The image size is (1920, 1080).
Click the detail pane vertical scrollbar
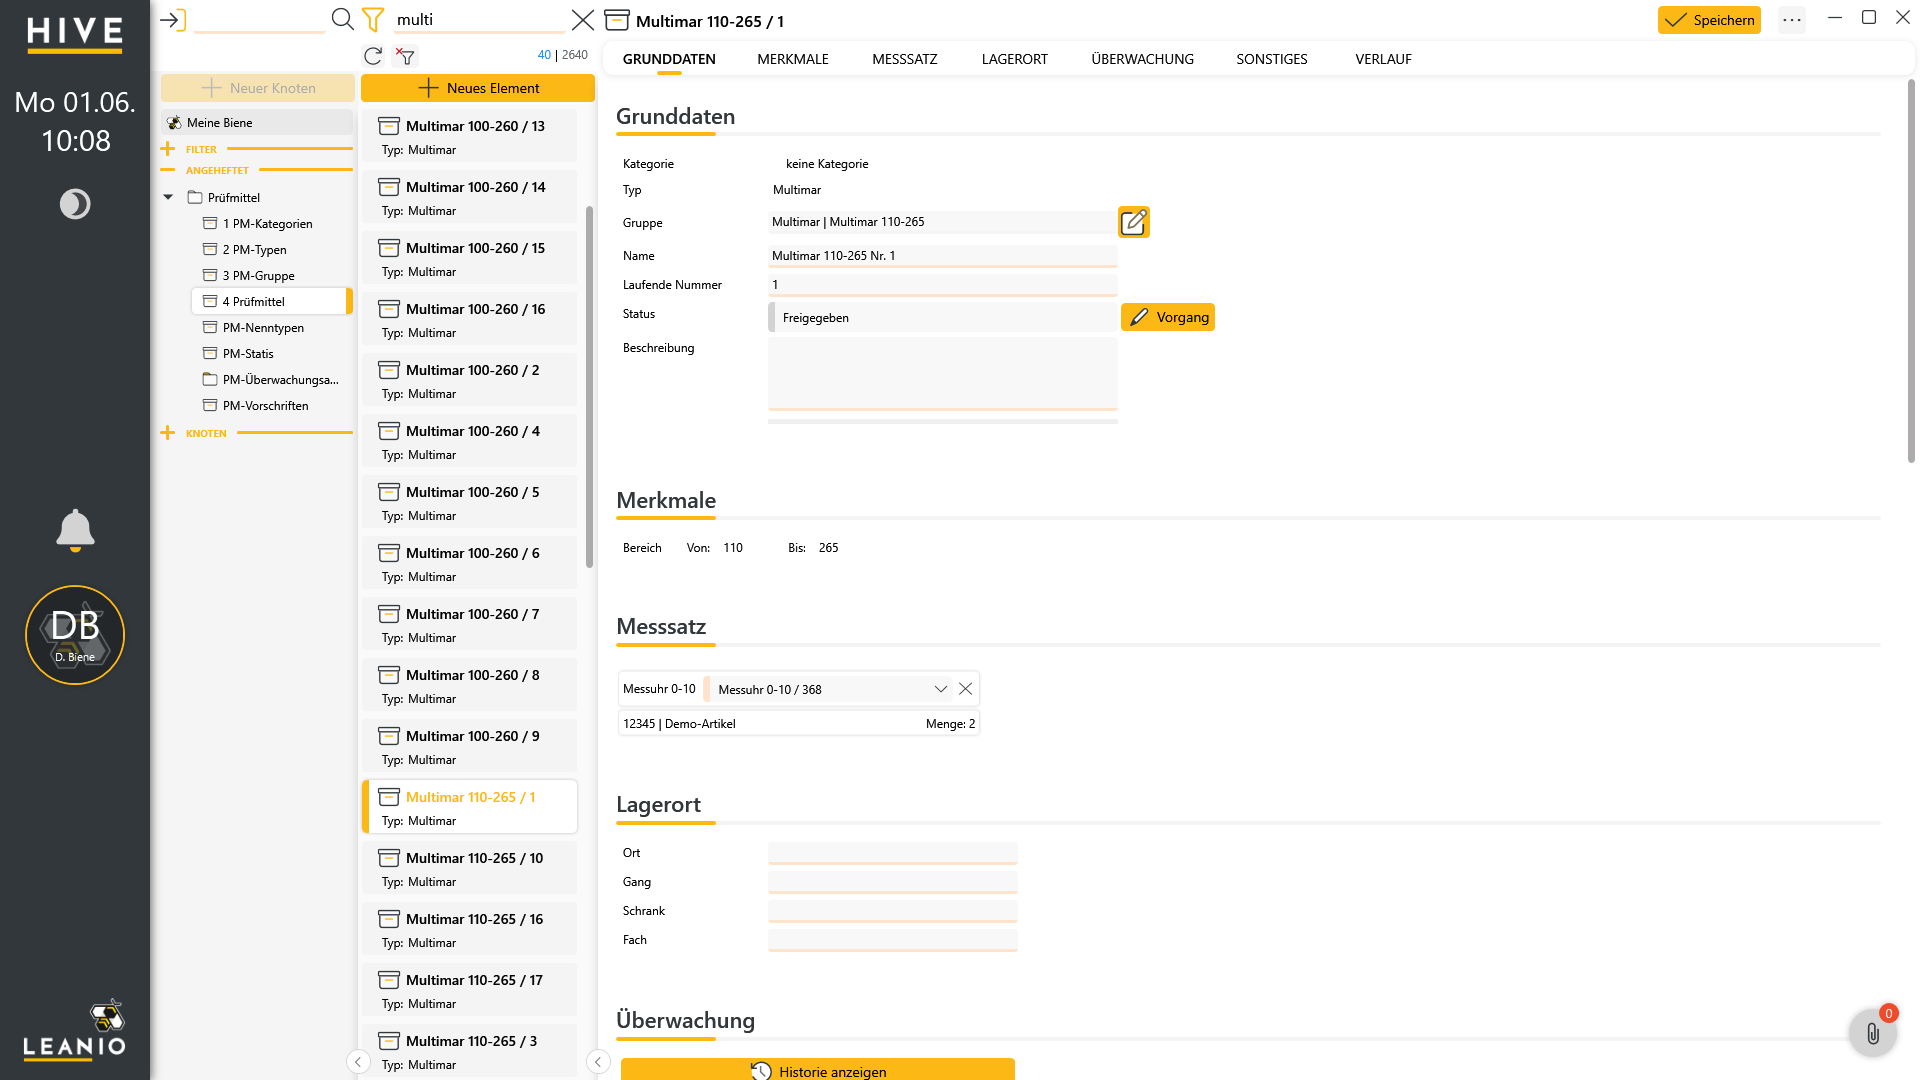1911,270
